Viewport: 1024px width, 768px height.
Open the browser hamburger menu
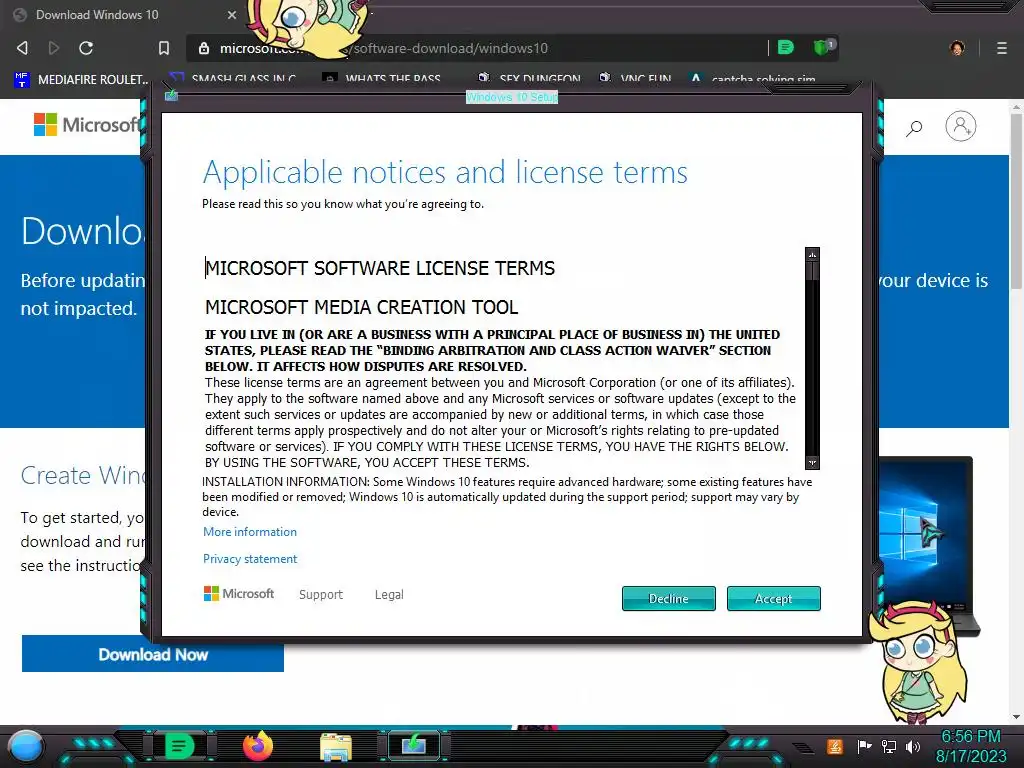click(1002, 48)
